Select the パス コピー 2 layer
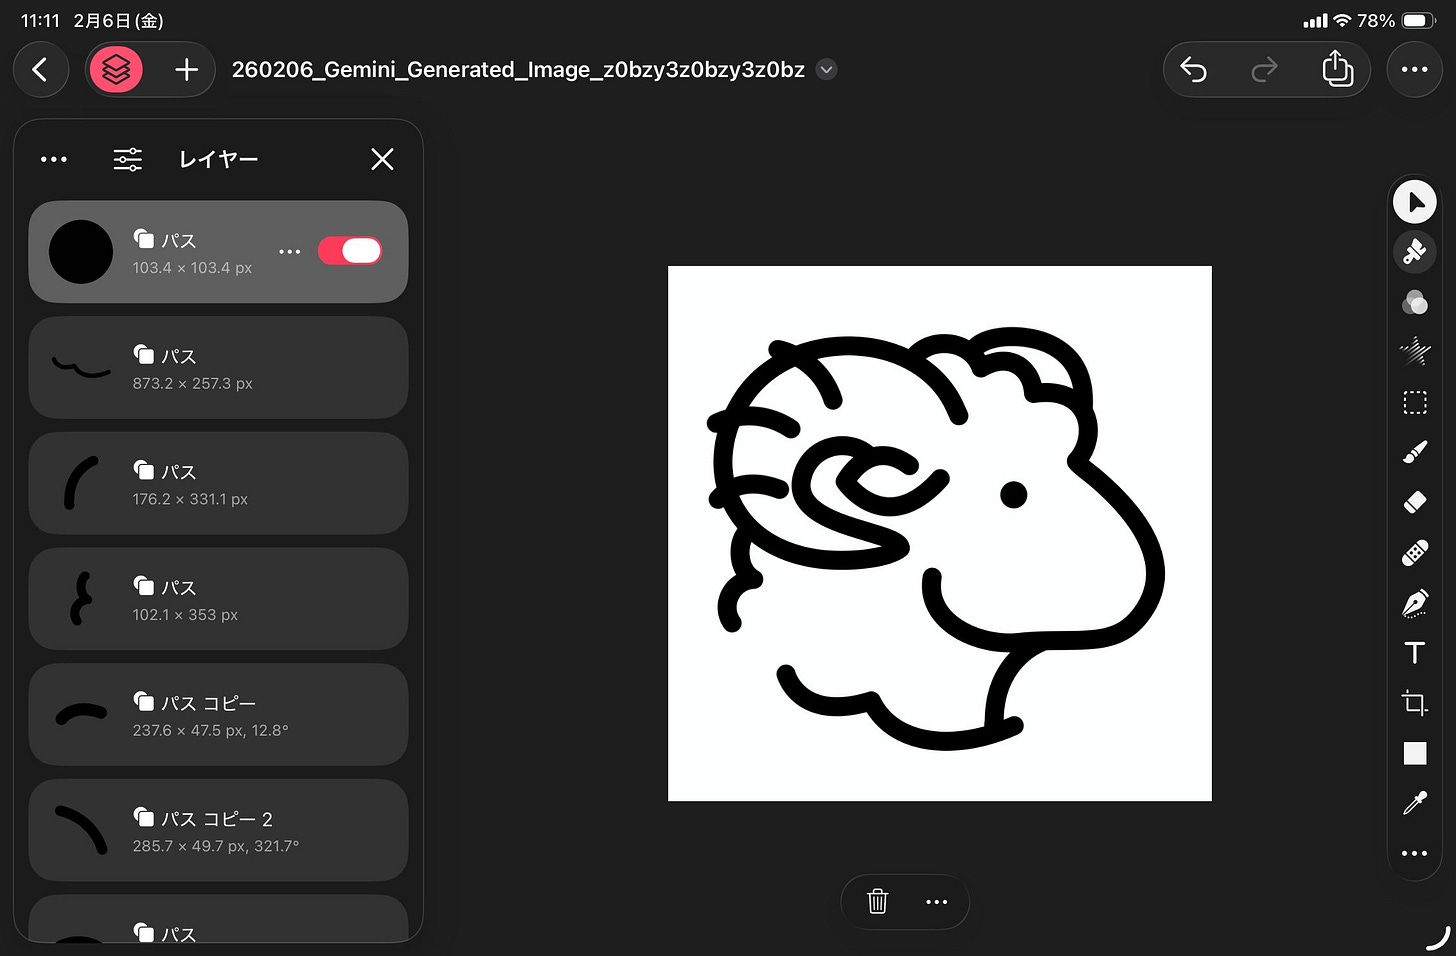Image resolution: width=1456 pixels, height=956 pixels. click(218, 830)
